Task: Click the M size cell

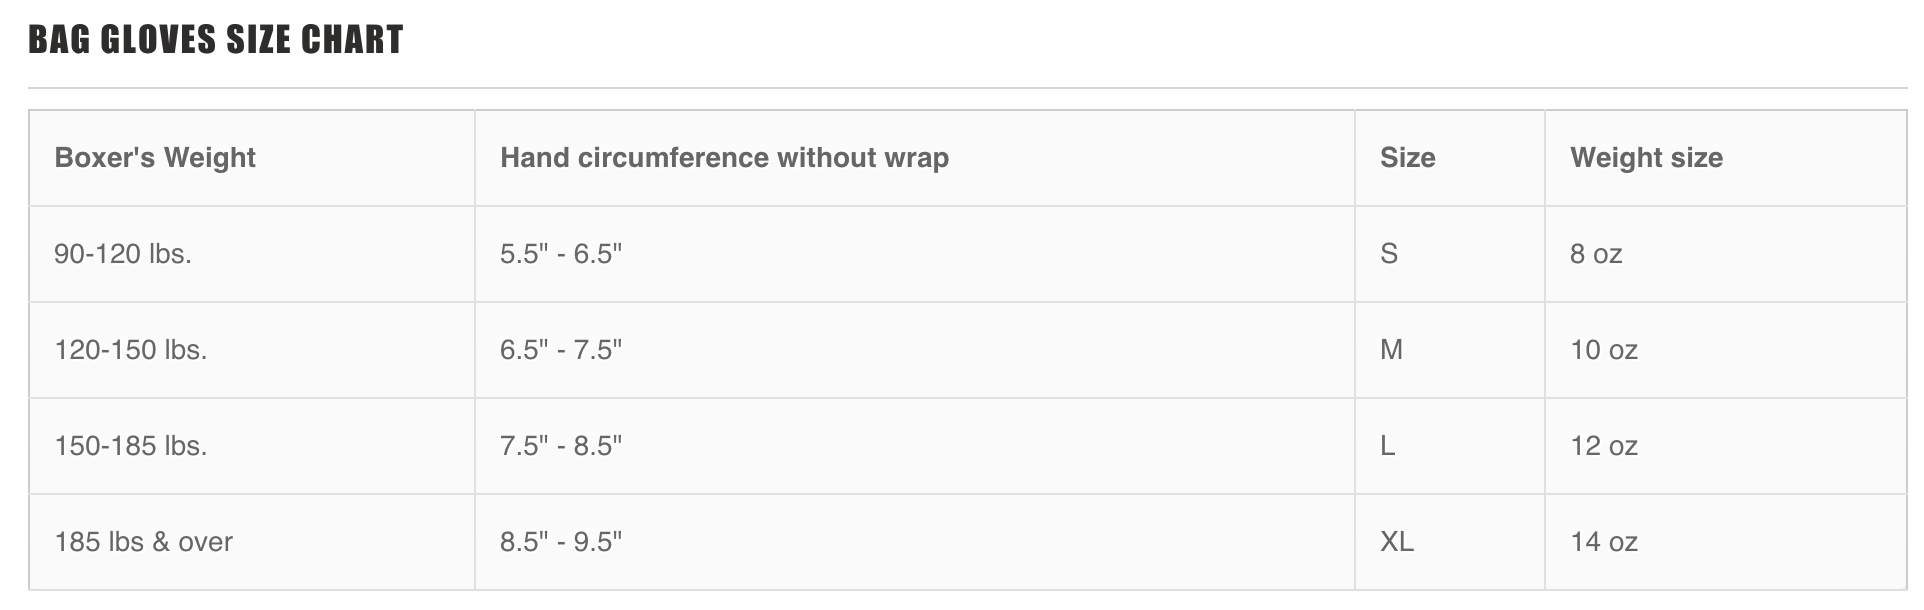Action: pyautogui.click(x=1391, y=350)
